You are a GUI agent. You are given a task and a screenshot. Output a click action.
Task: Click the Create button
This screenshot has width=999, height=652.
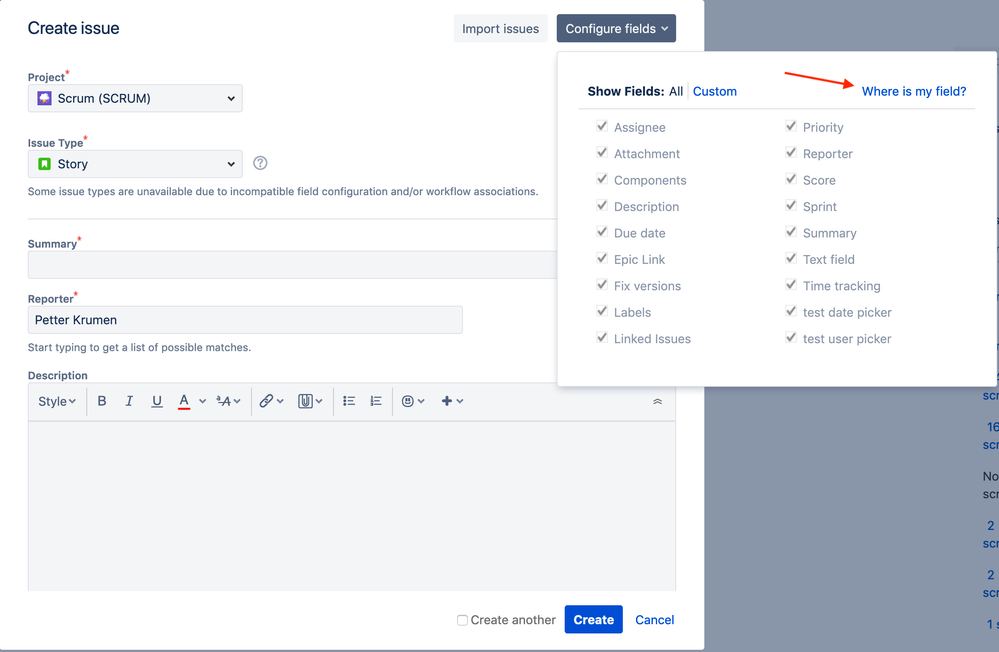pos(593,619)
